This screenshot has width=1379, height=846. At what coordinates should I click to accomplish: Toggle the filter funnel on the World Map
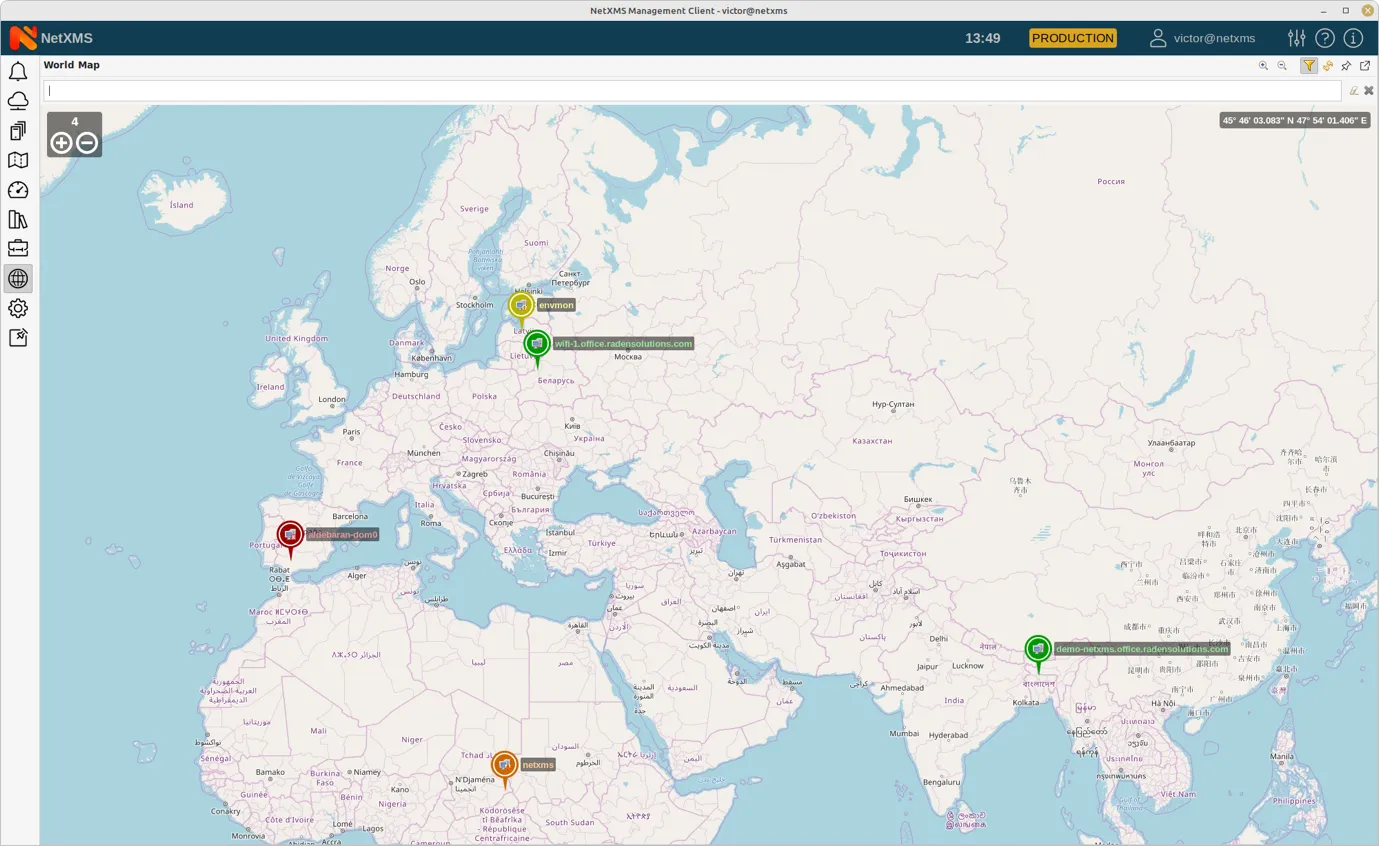click(1309, 65)
